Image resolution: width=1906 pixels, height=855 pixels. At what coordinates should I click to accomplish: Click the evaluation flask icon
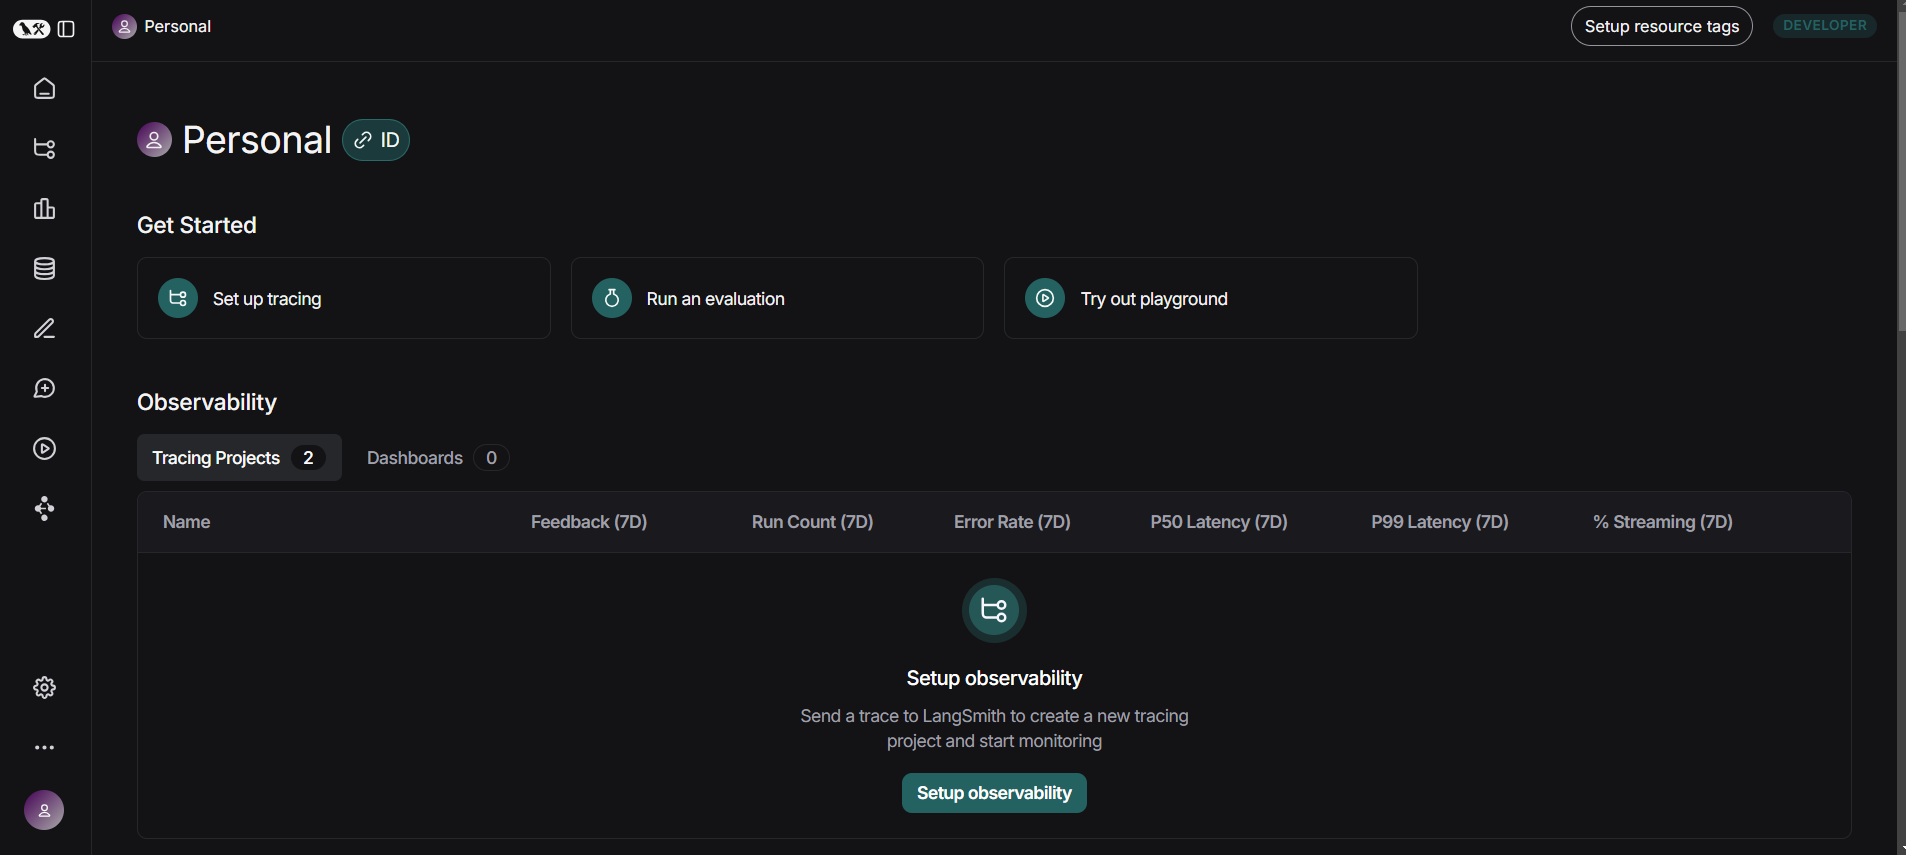coord(612,298)
